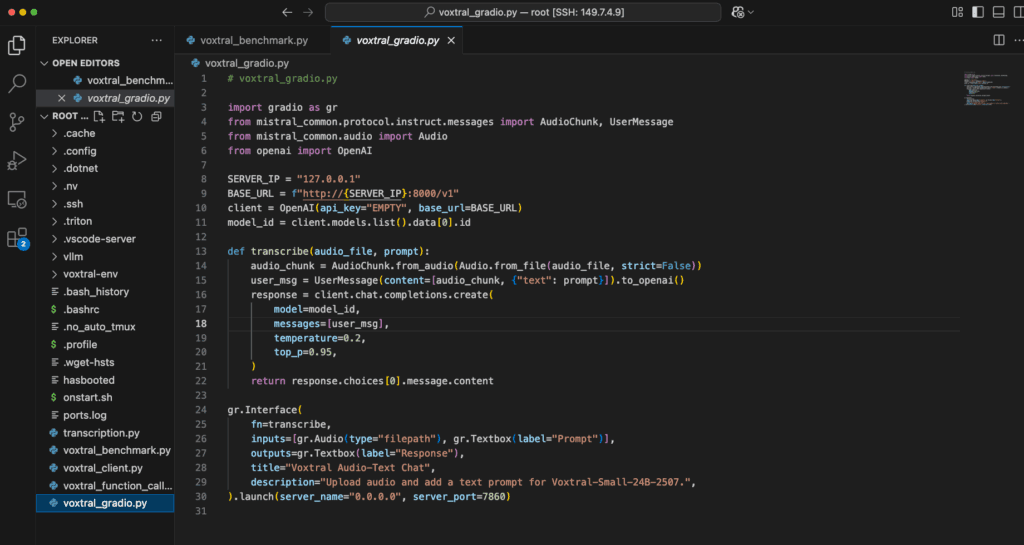
Task: Select voxtral_gradio.py in the file tree
Action: [x=104, y=503]
